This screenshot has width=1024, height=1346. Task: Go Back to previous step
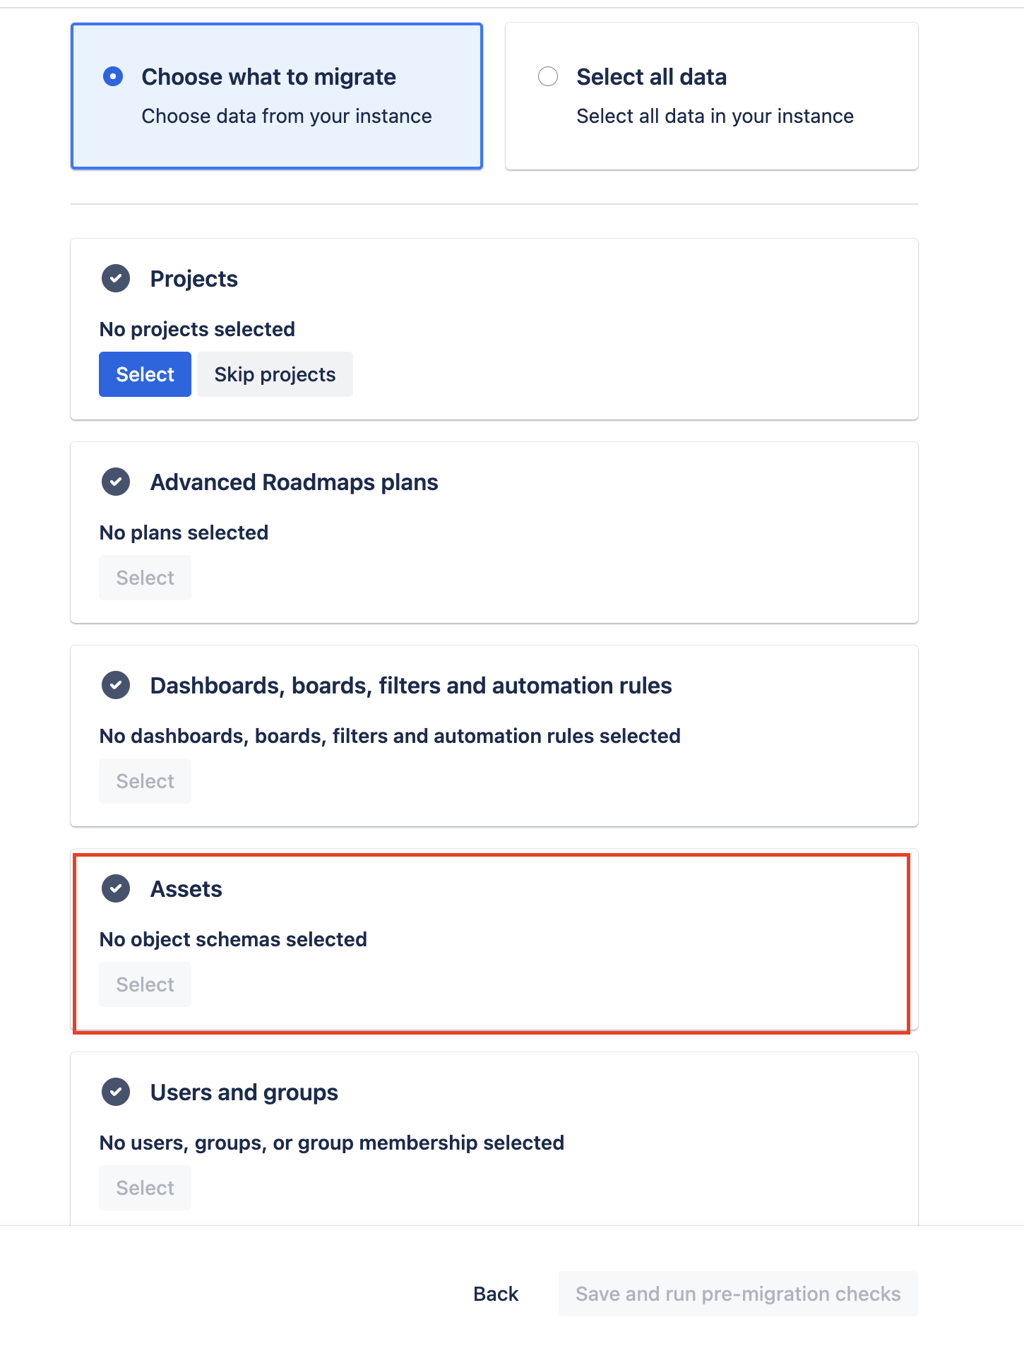[496, 1294]
